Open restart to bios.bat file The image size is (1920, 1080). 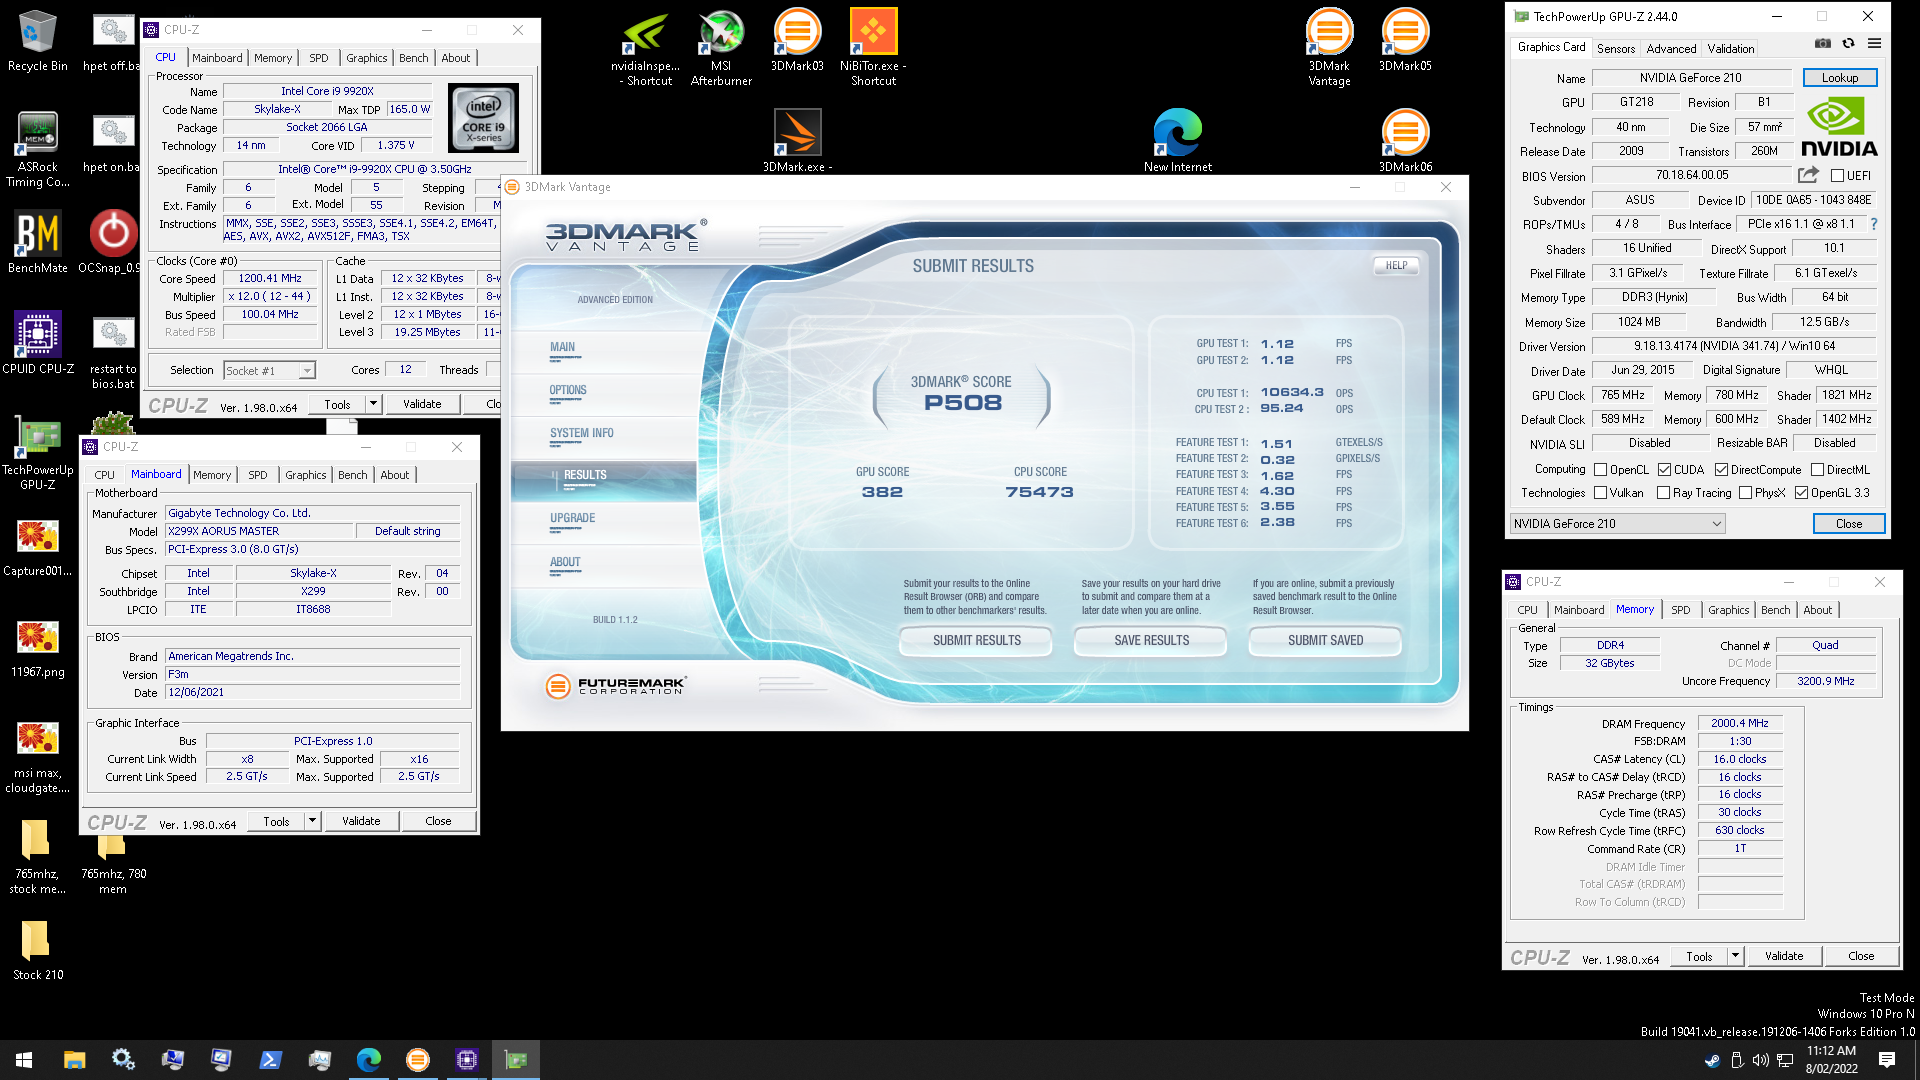[112, 350]
